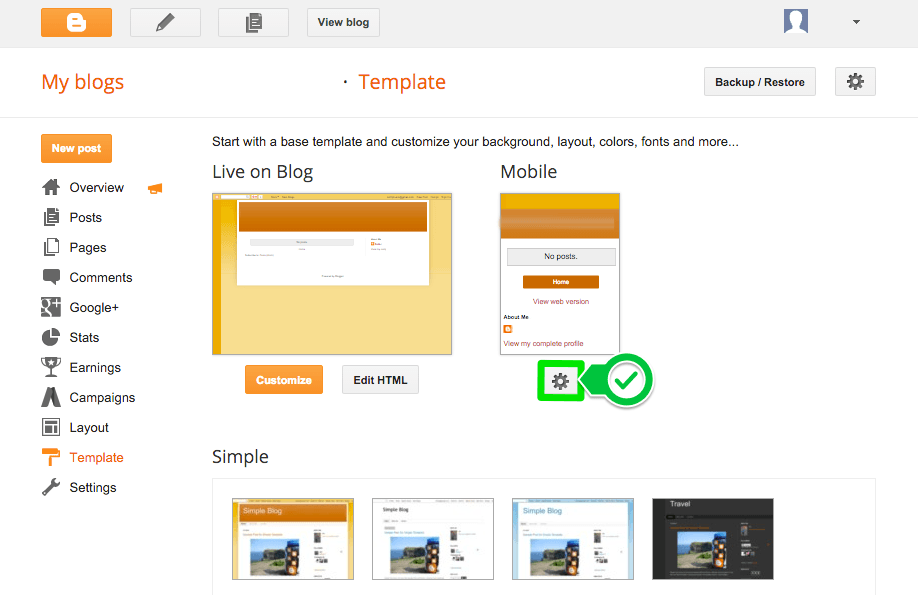918x595 pixels.
Task: Open Layout via its sidebar icon
Action: (50, 427)
